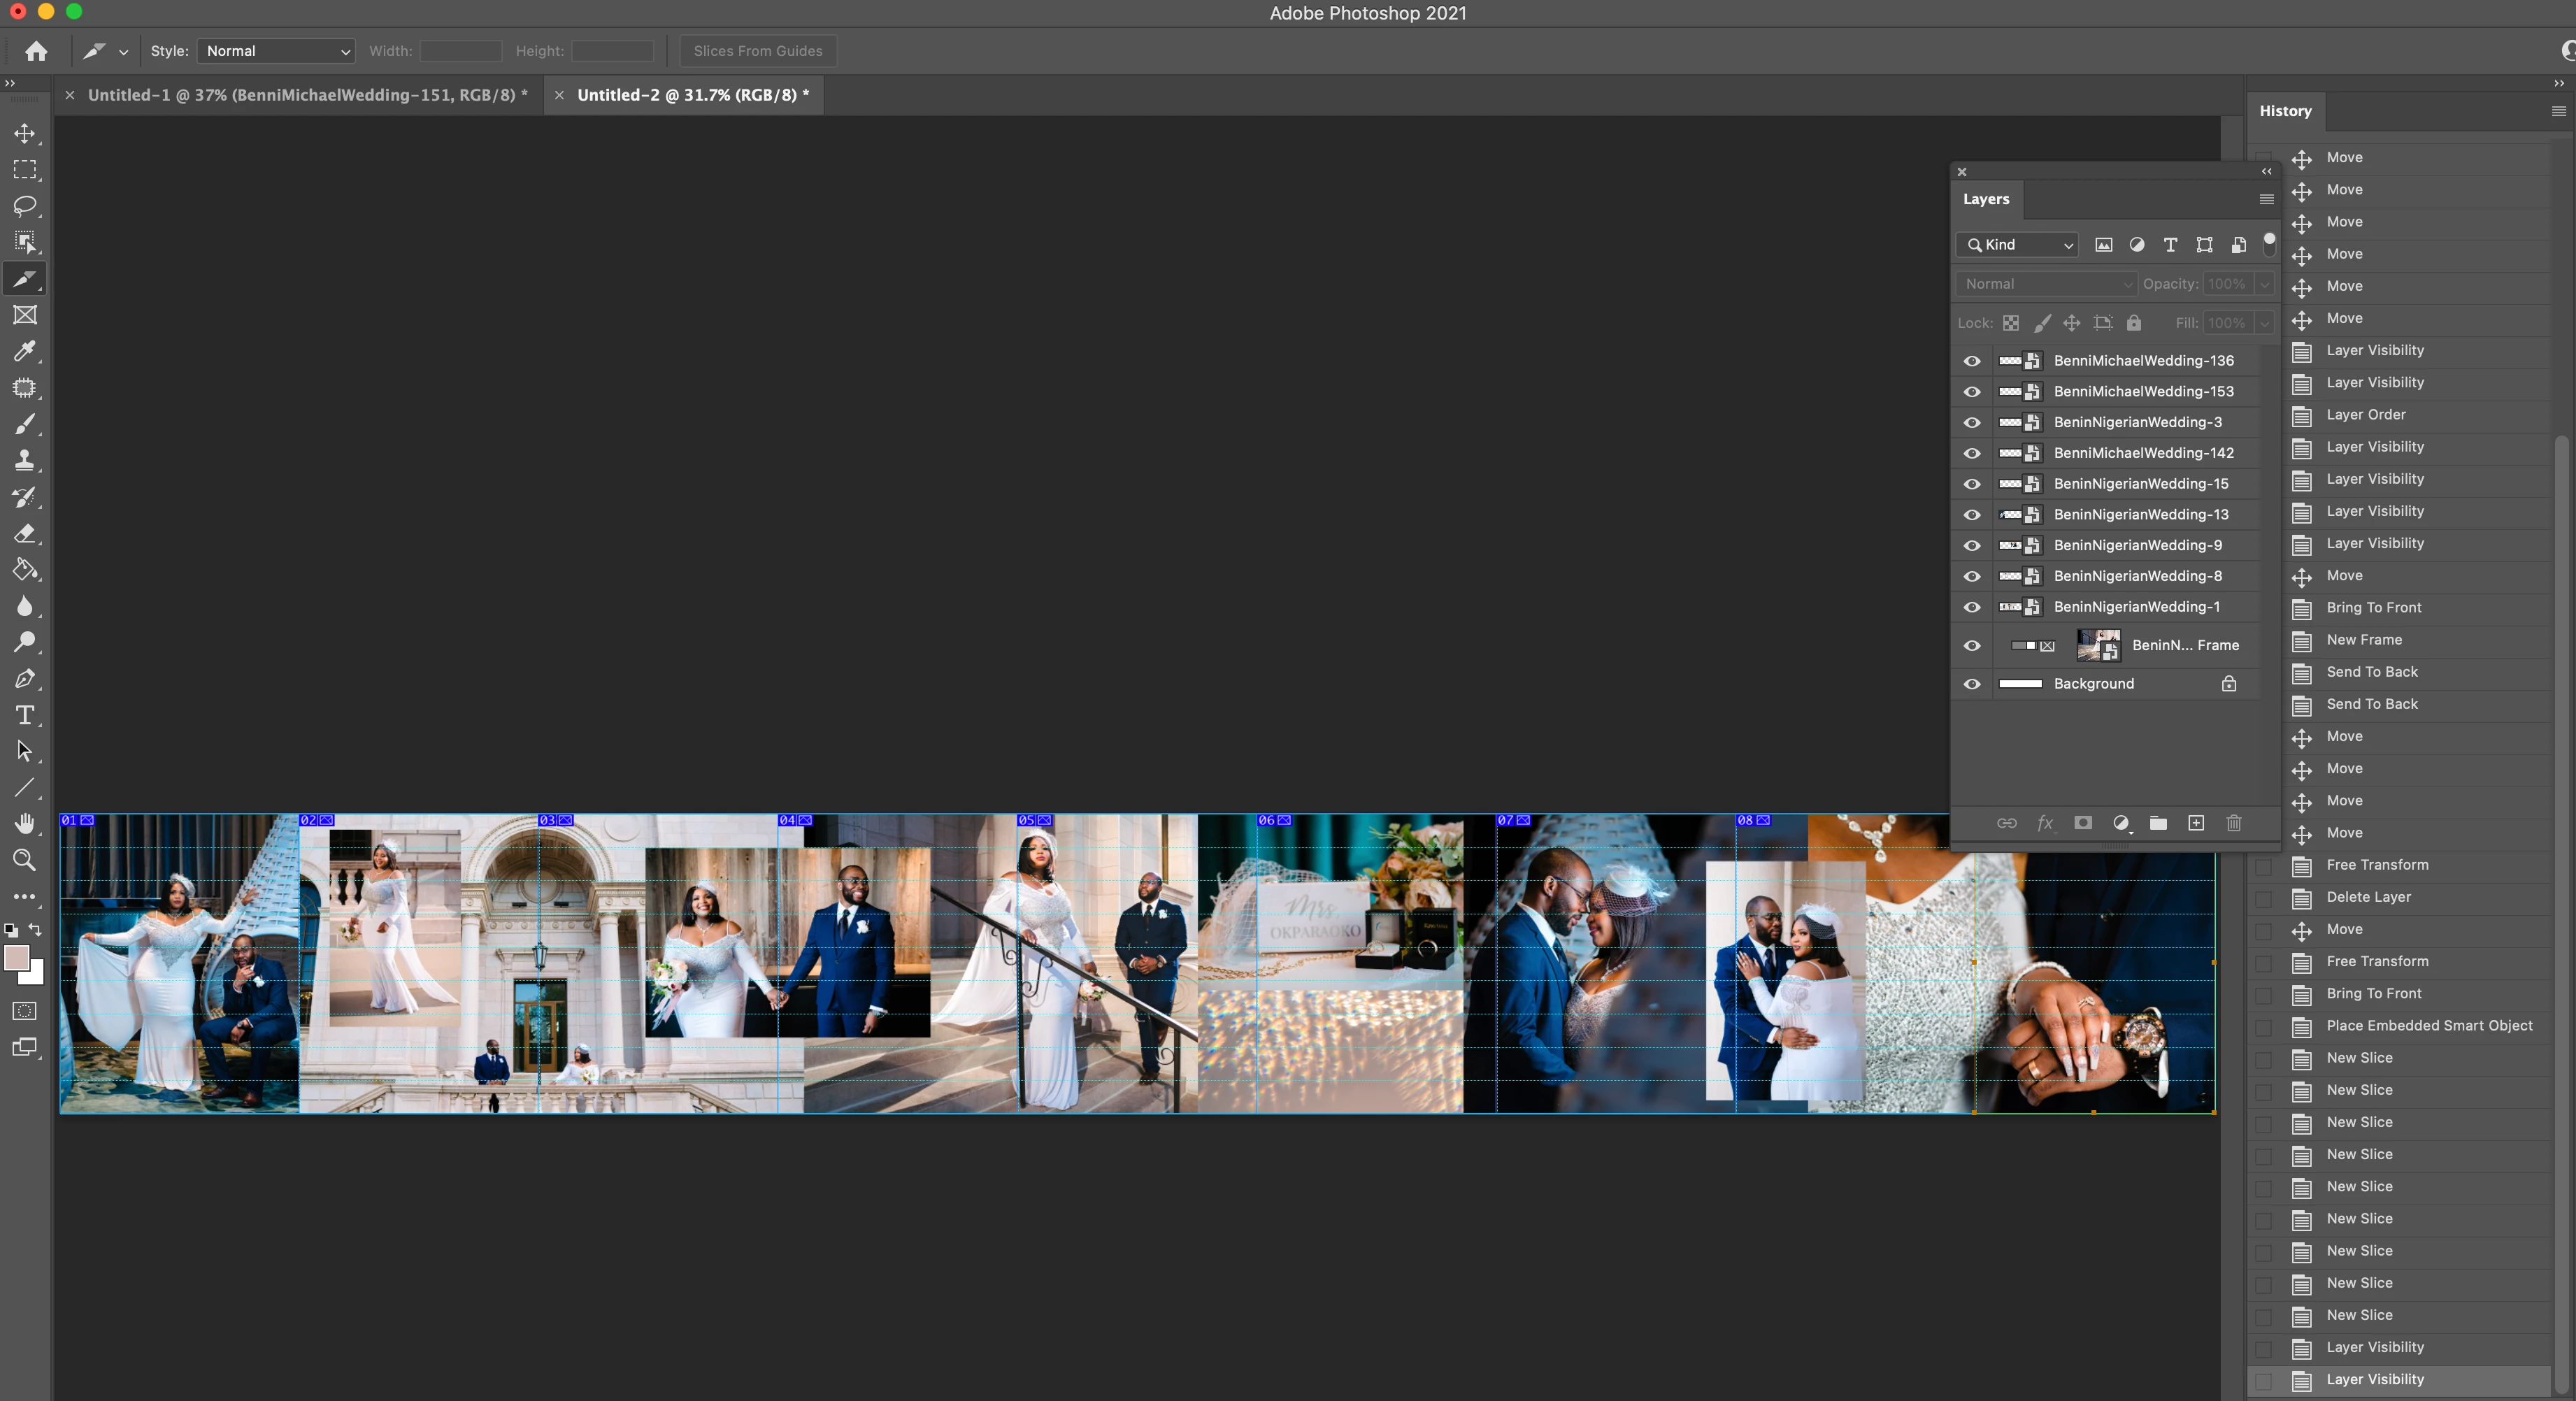Select the Lasso tool

[x=25, y=206]
